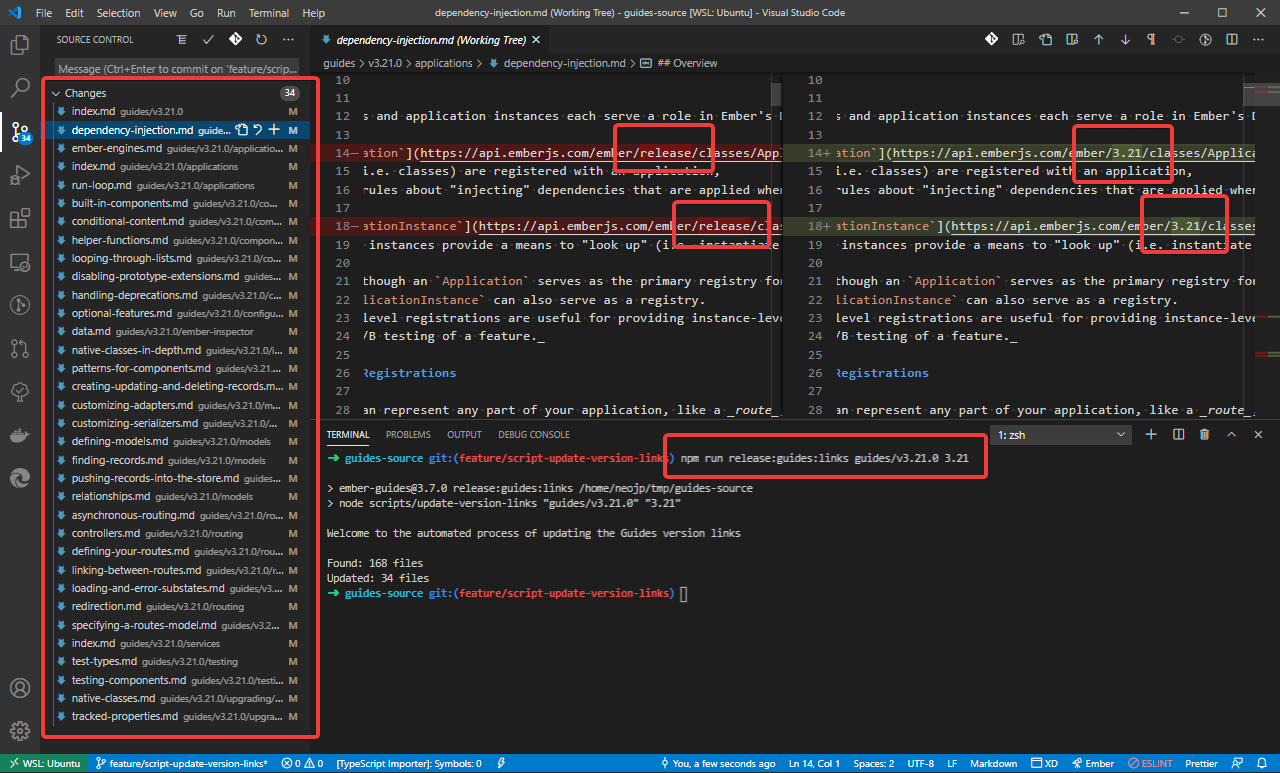The image size is (1280, 773).
Task: Open the Accounts menu
Action: click(x=19, y=688)
